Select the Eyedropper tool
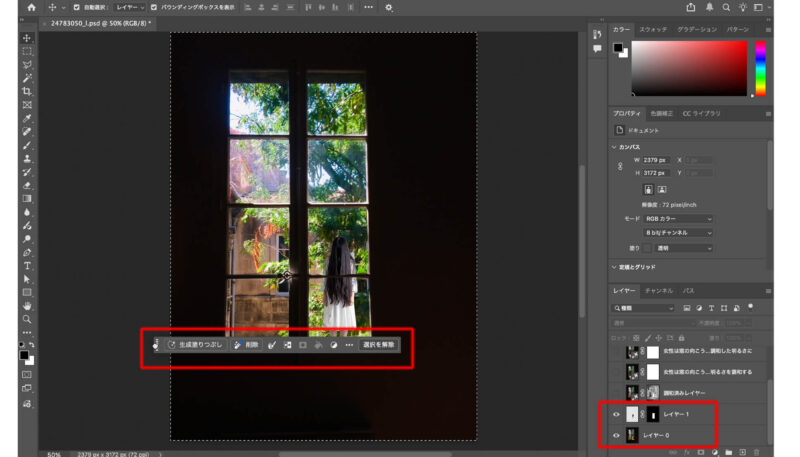 (x=27, y=118)
